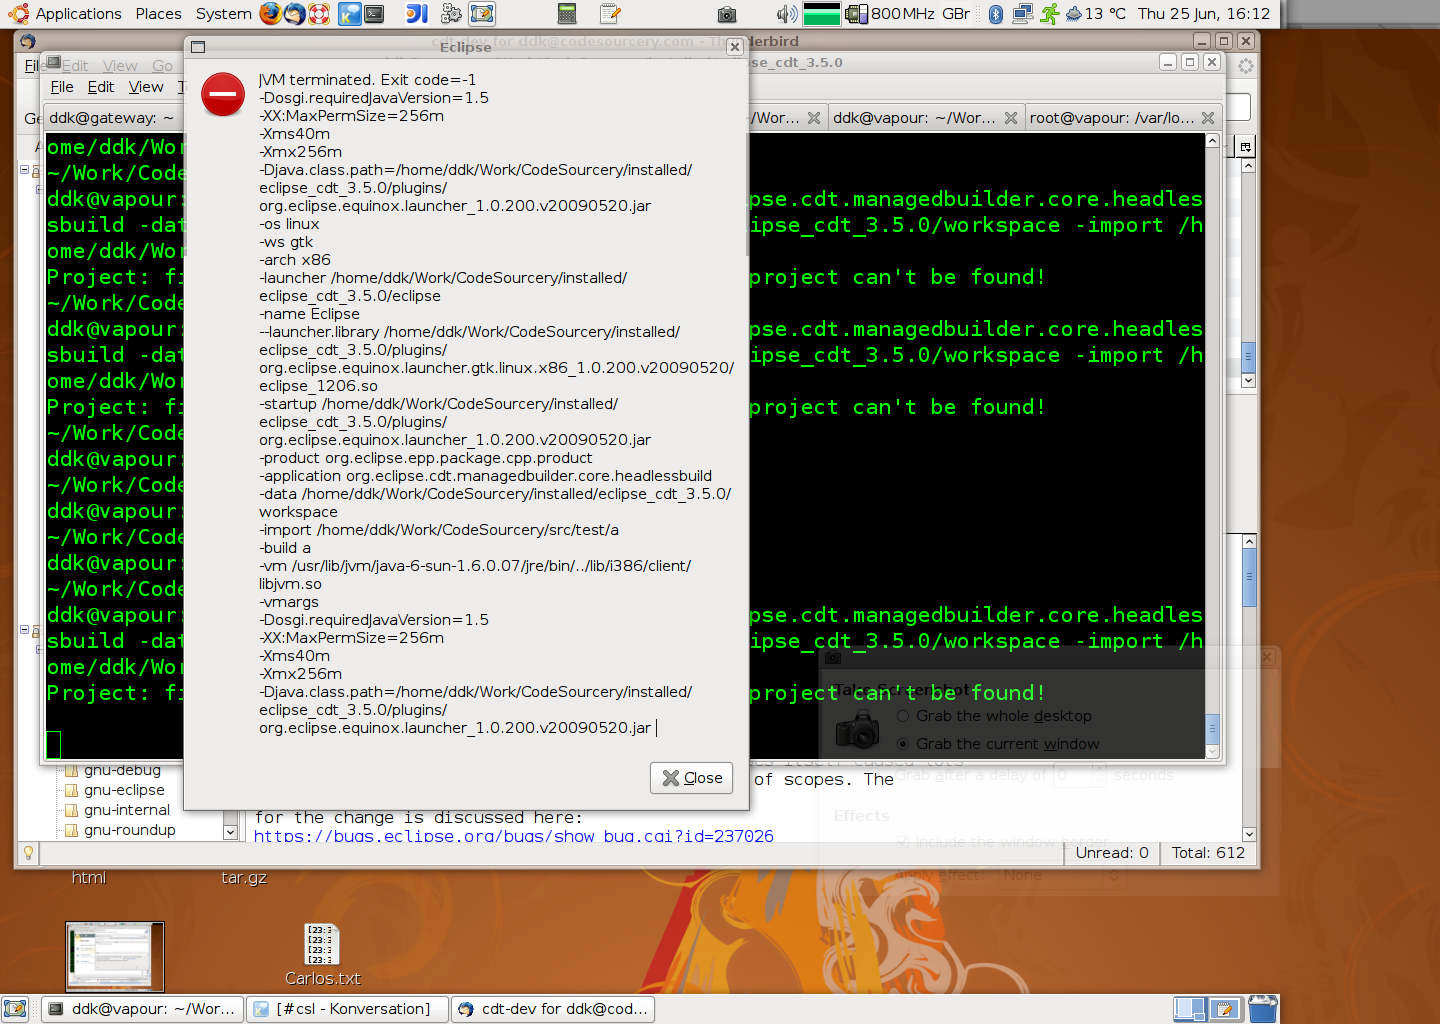Open the Help lifesaver icon in panel
The height and width of the screenshot is (1024, 1440).
pos(319,13)
